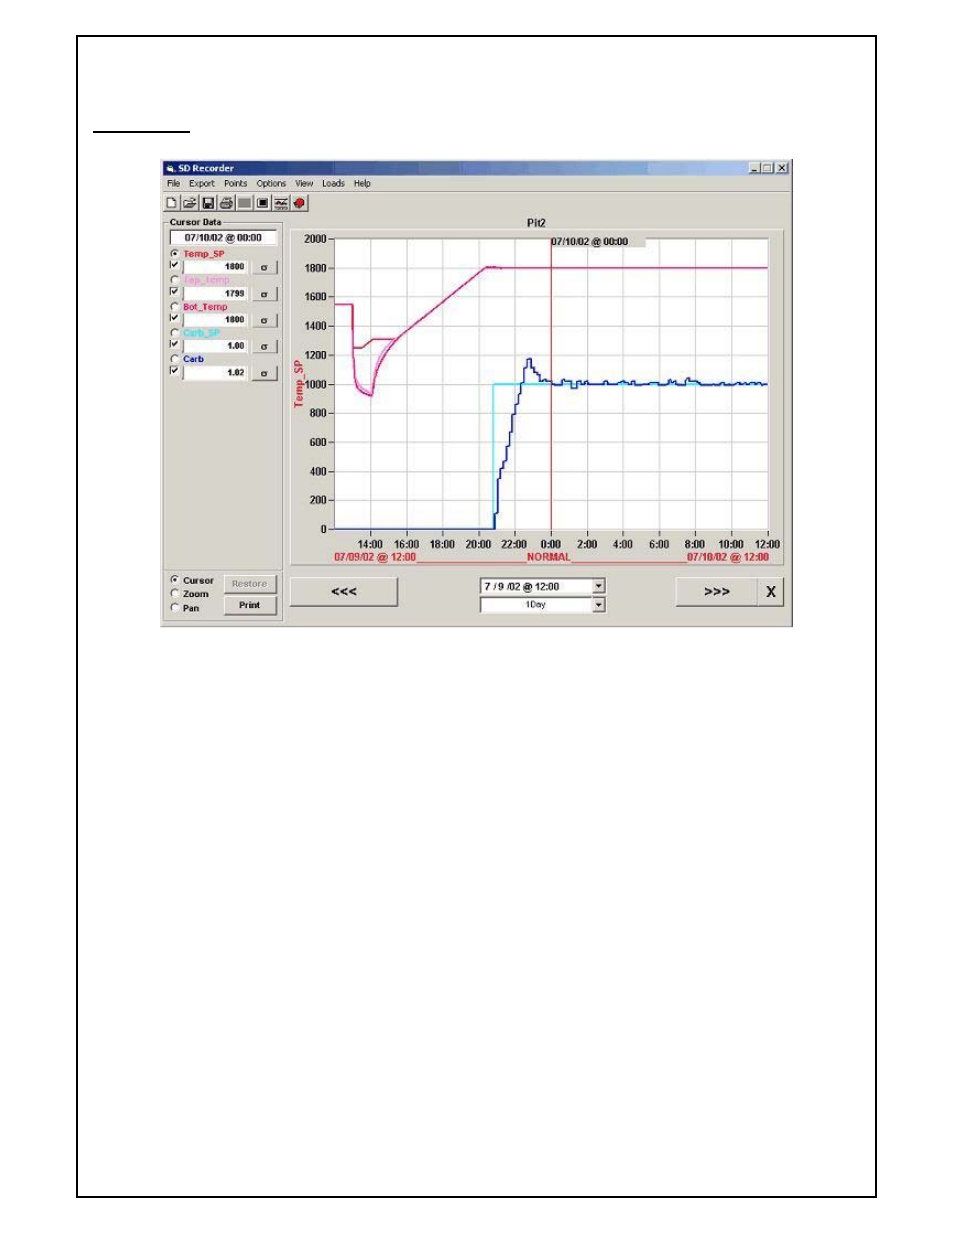Open the start date dropdown arrow

point(599,586)
